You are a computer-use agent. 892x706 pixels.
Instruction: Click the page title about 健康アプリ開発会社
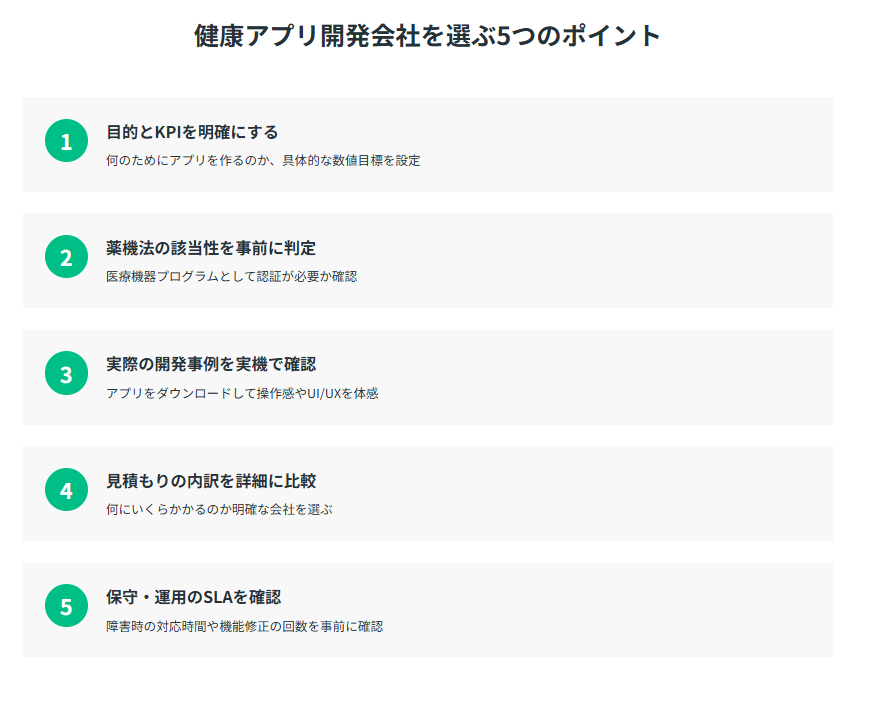427,36
